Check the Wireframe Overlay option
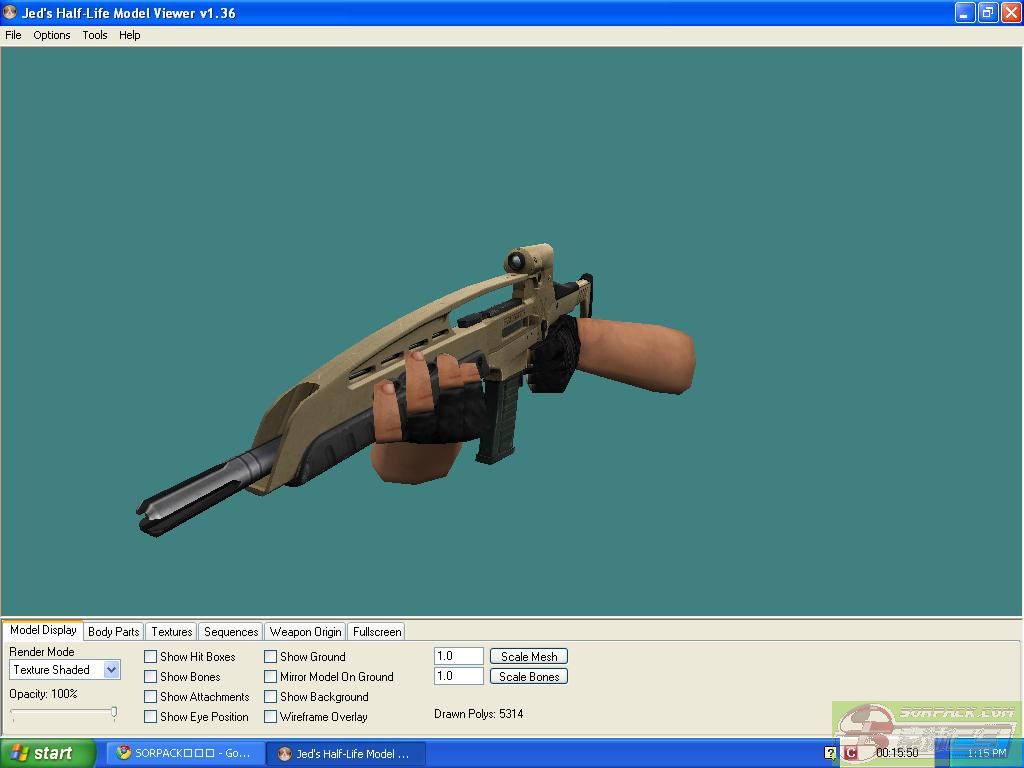Viewport: 1024px width, 768px height. [x=271, y=717]
